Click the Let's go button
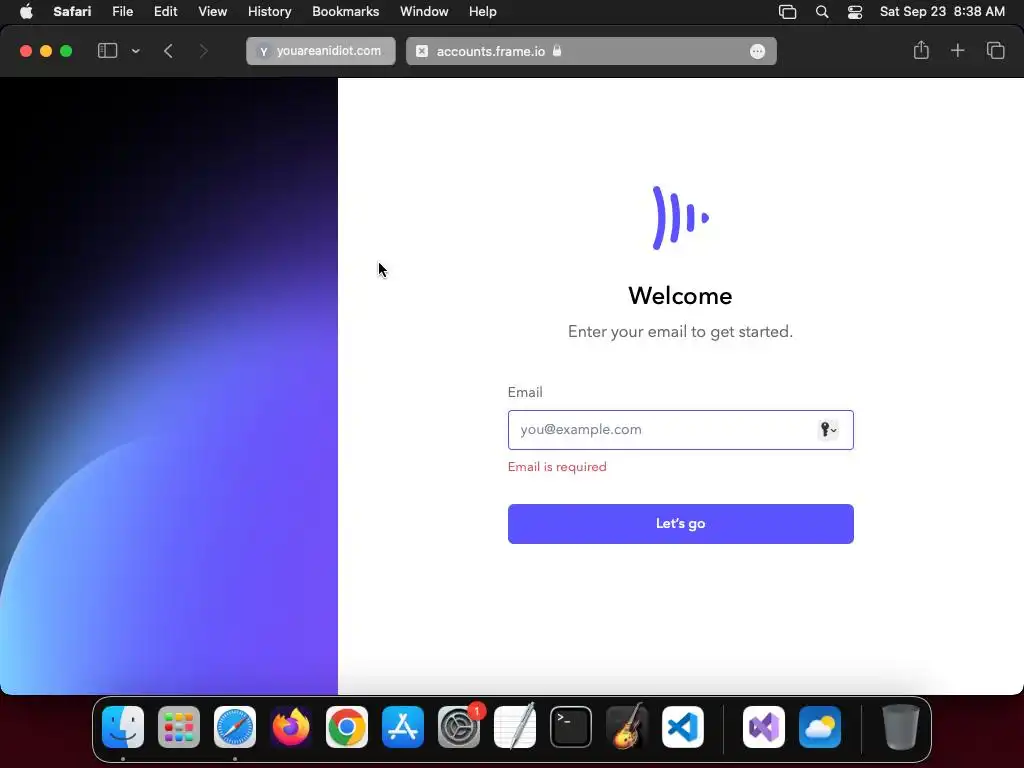This screenshot has width=1024, height=768. click(680, 524)
